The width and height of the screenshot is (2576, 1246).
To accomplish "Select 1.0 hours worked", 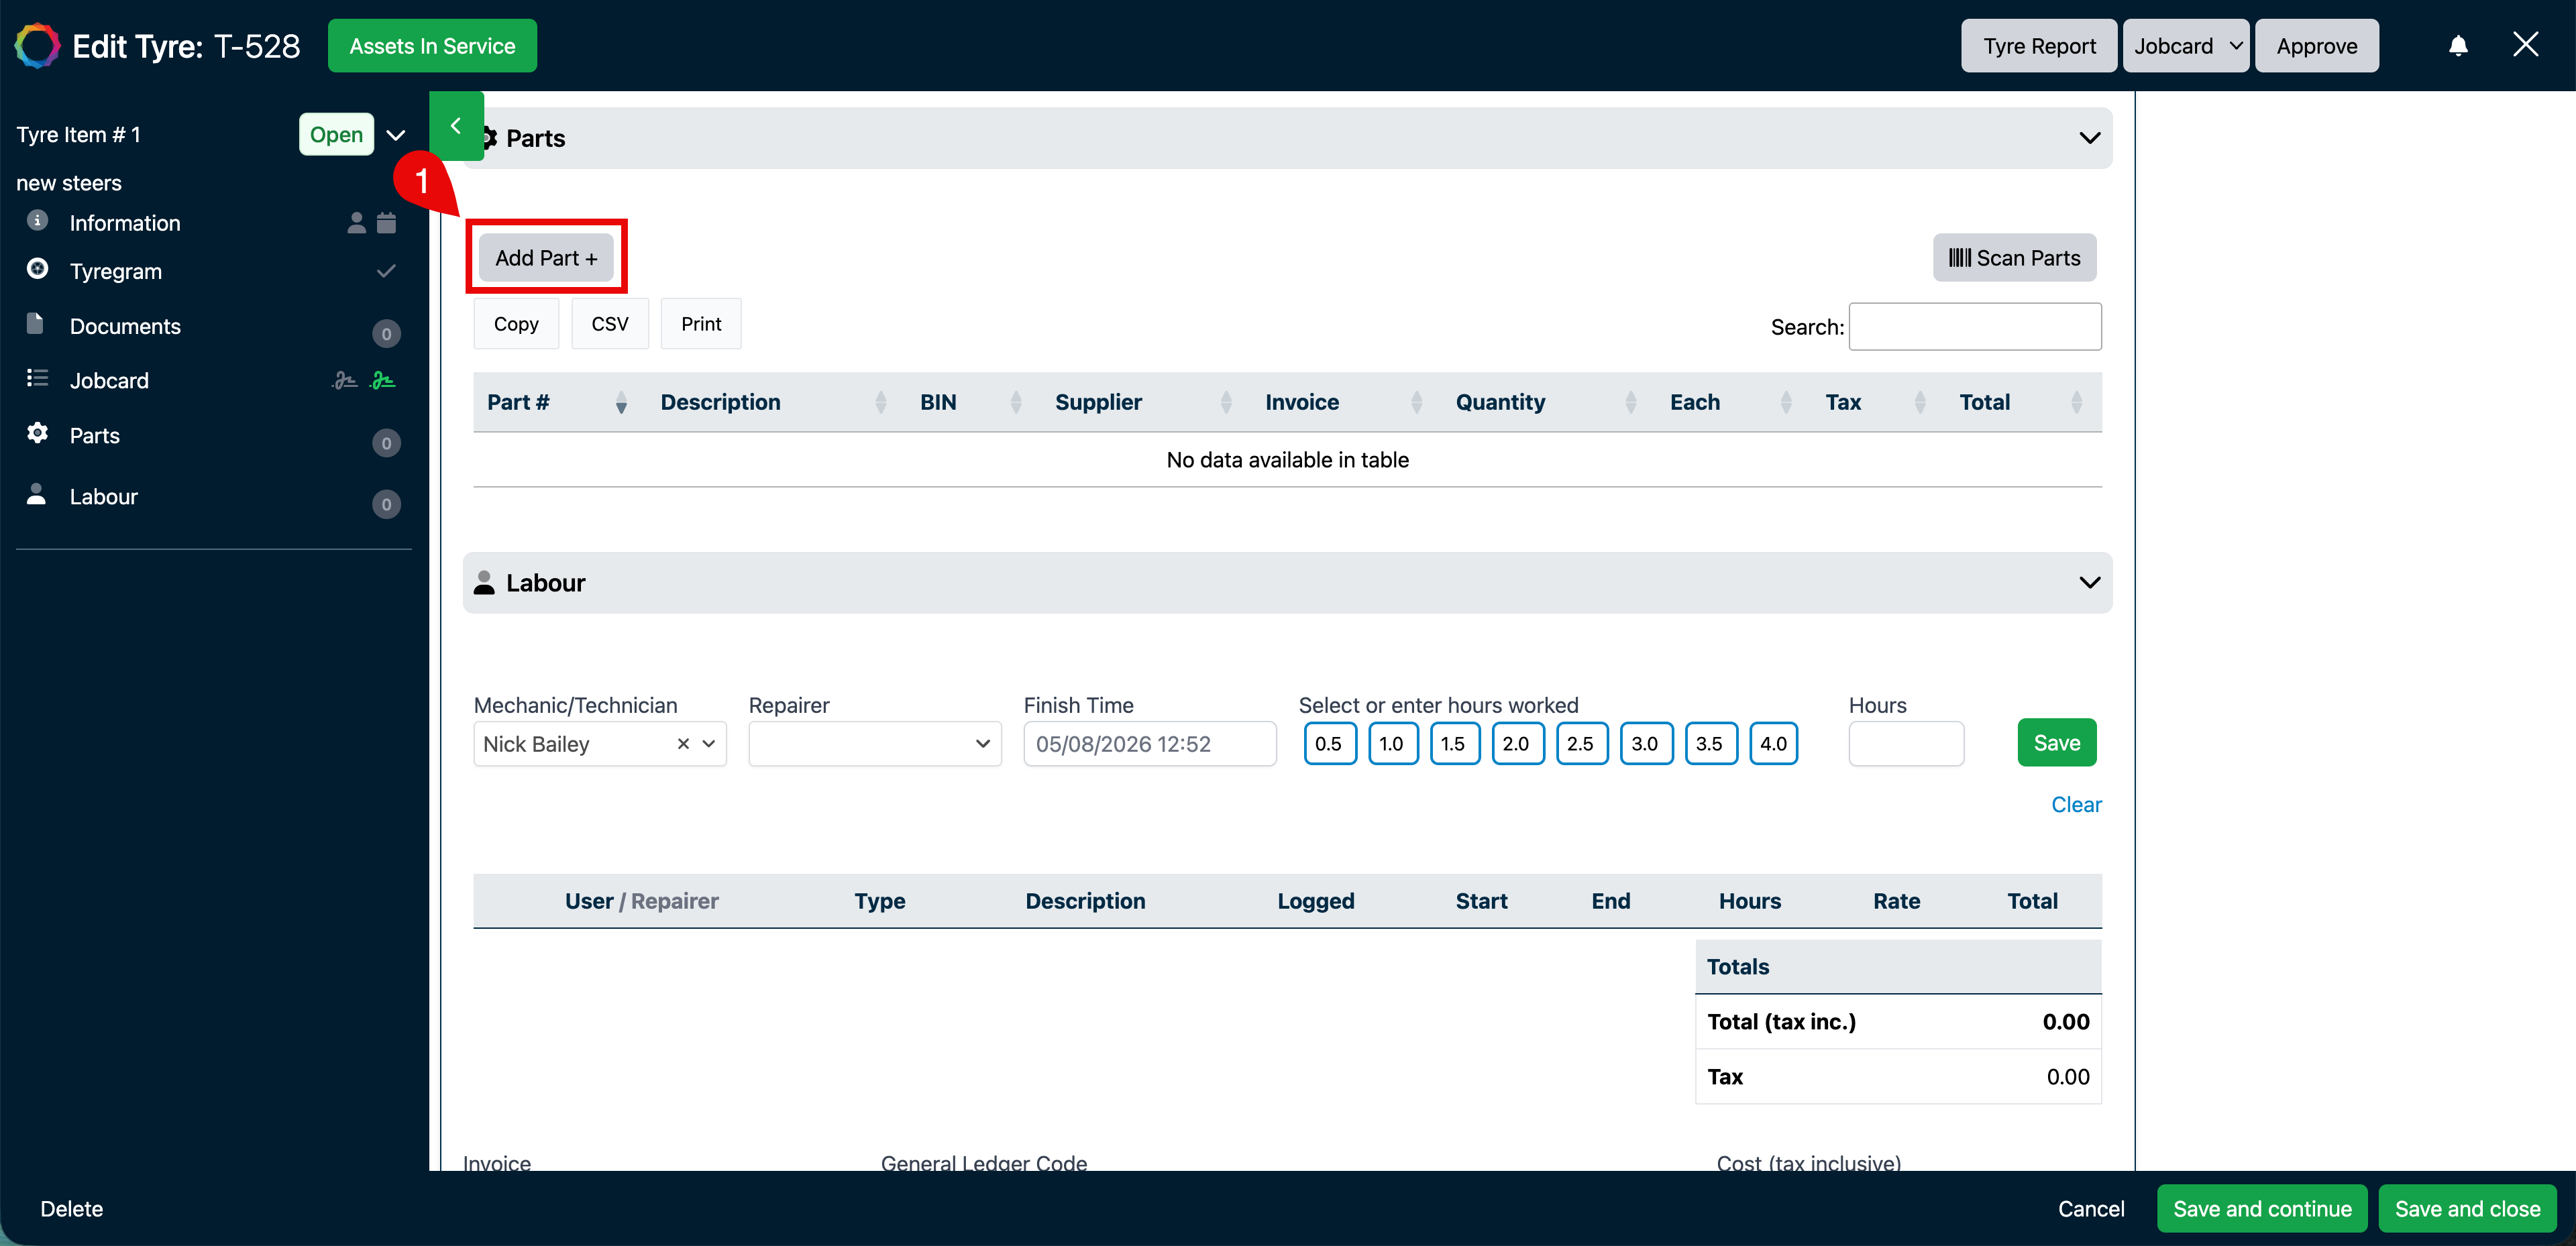I will pyautogui.click(x=1392, y=744).
